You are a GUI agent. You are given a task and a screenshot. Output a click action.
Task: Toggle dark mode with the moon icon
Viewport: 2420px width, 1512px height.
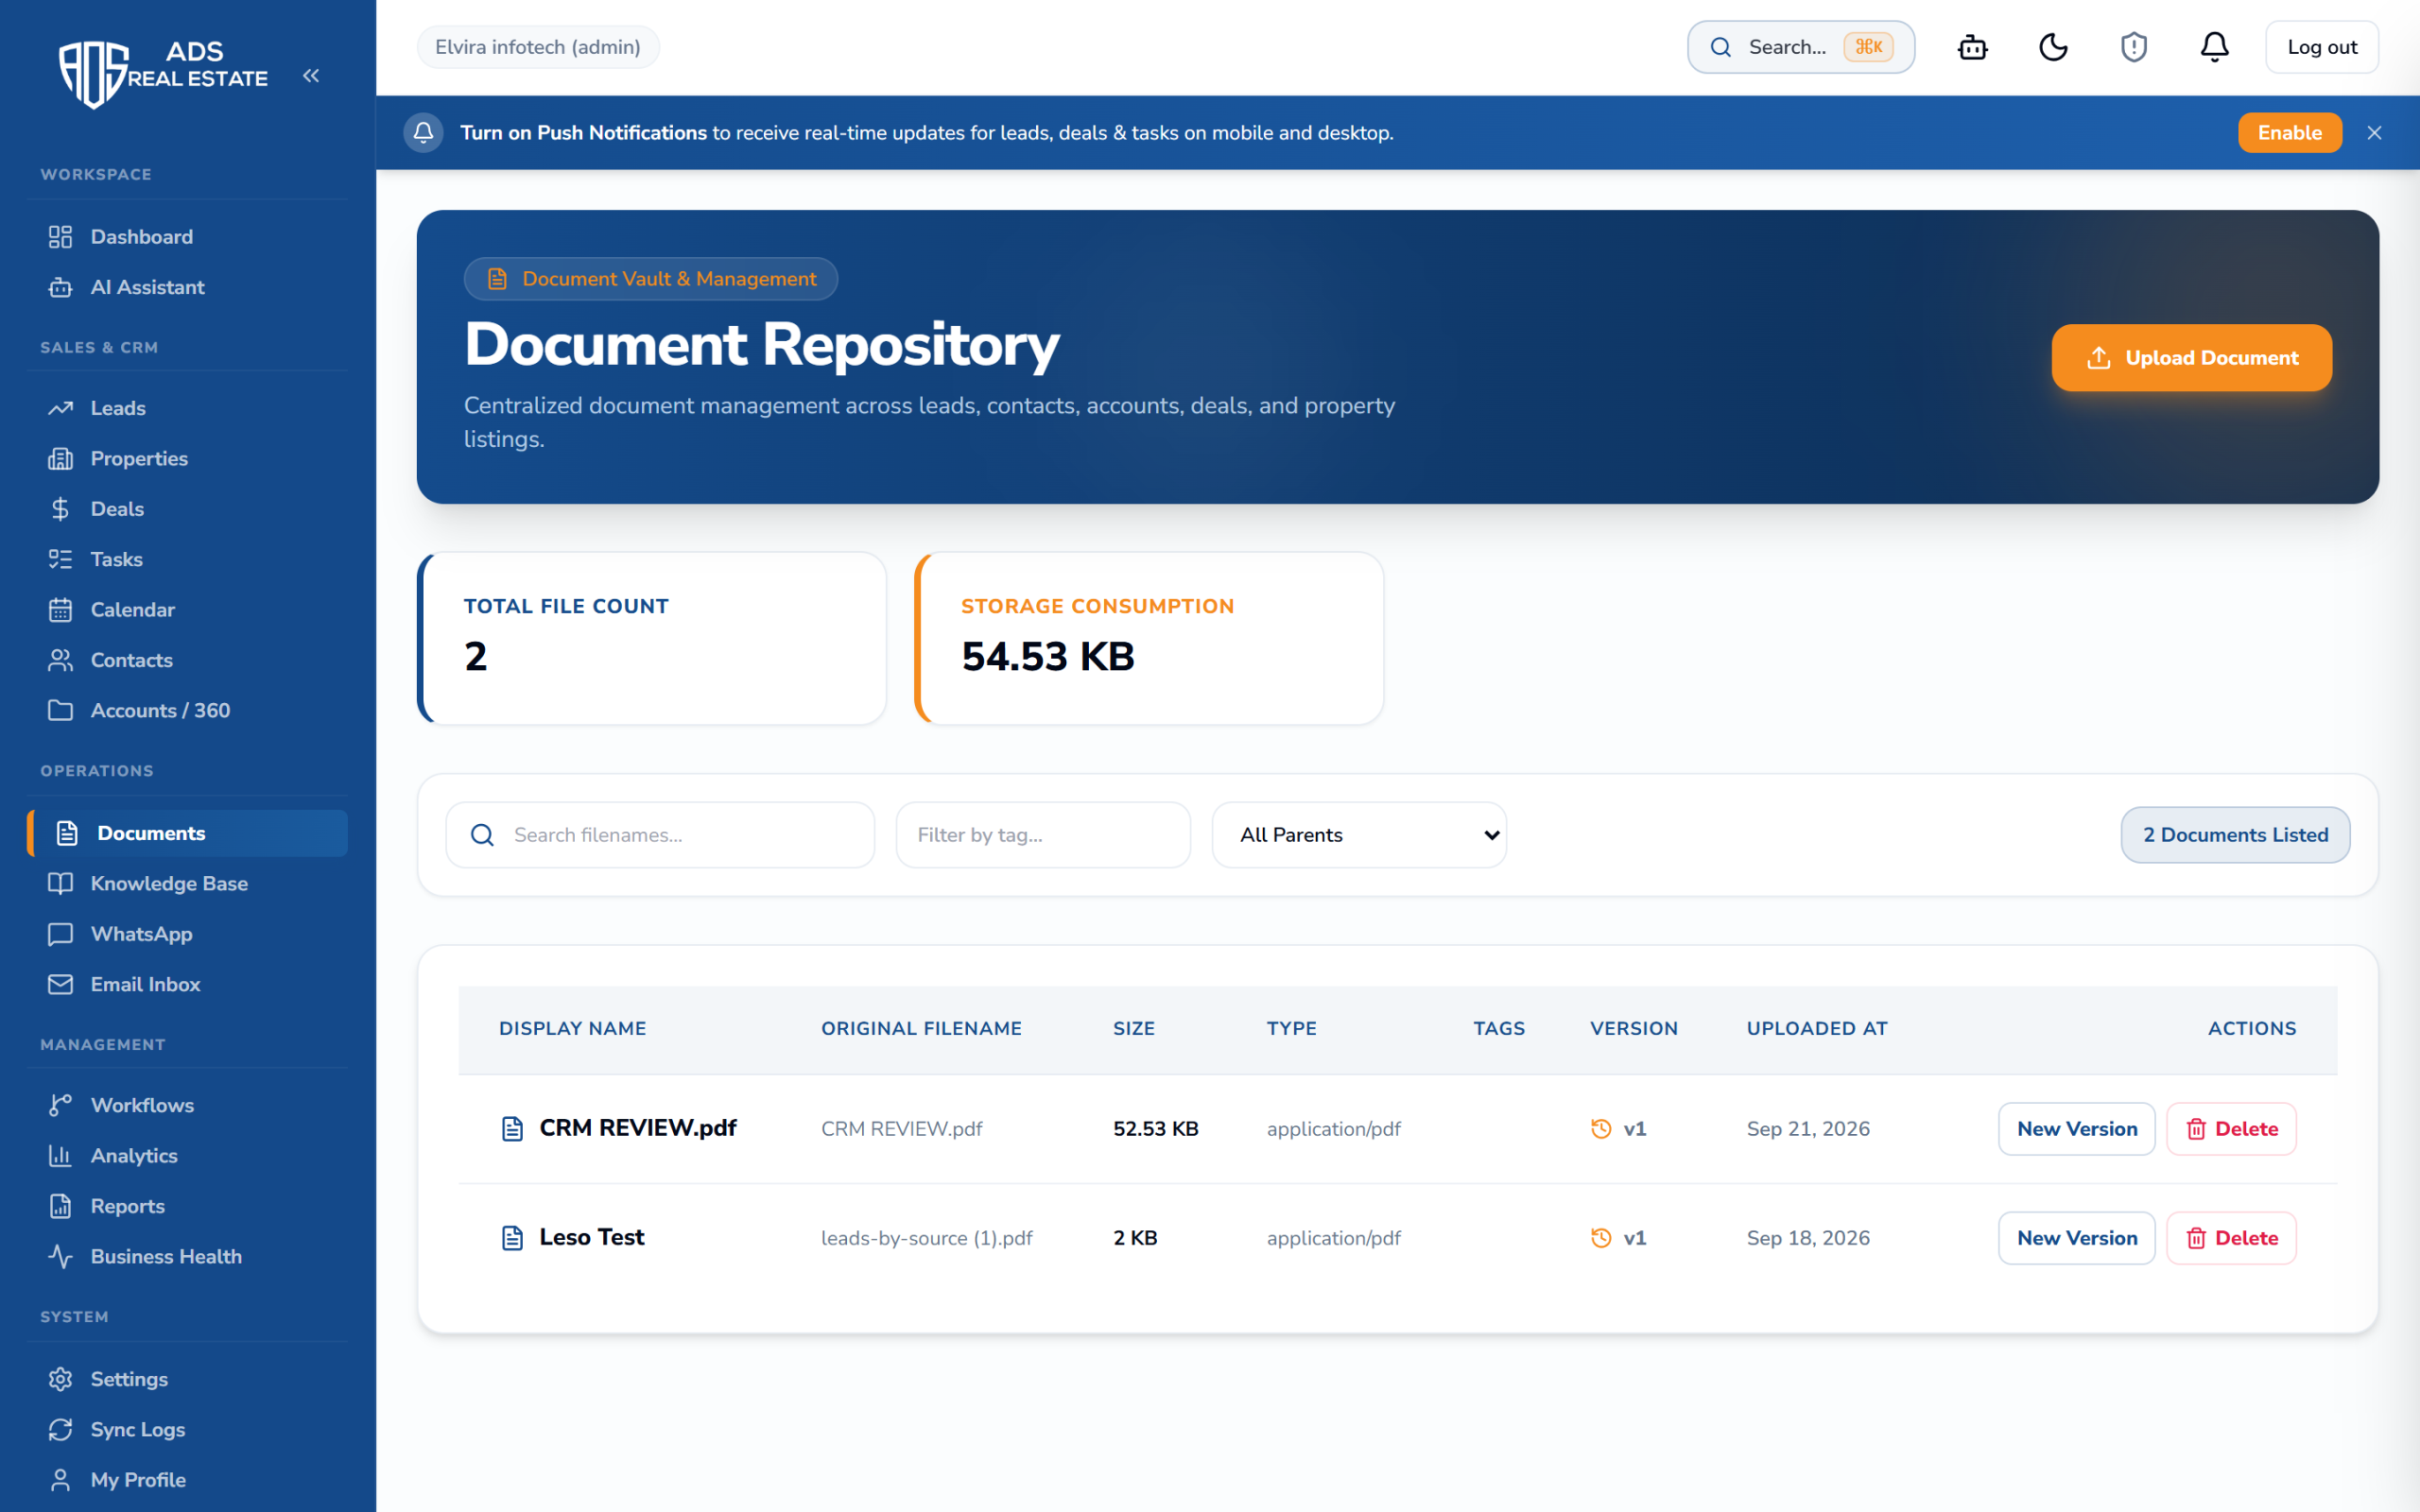(x=2053, y=47)
